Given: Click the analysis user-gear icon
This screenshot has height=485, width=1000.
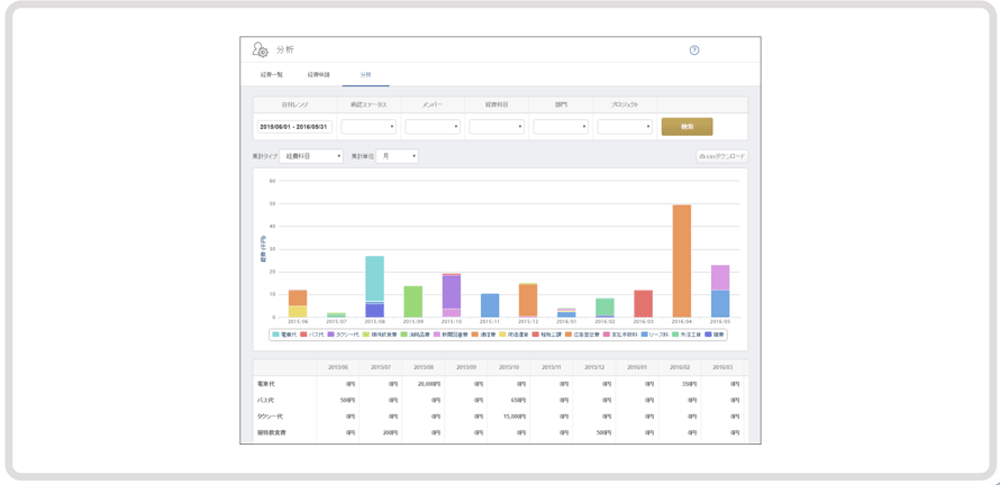Looking at the screenshot, I should point(260,50).
